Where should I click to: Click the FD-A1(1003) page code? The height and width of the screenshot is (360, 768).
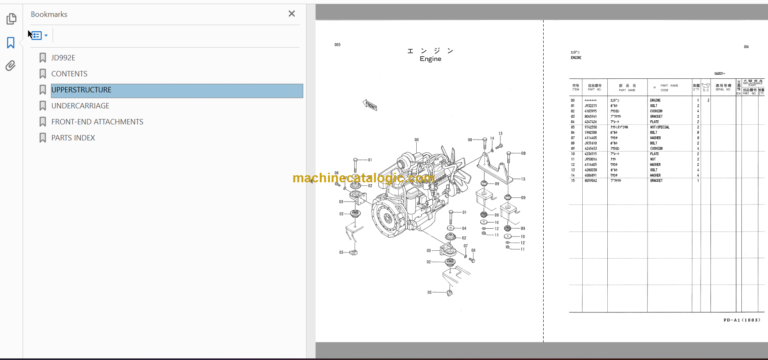tap(742, 320)
